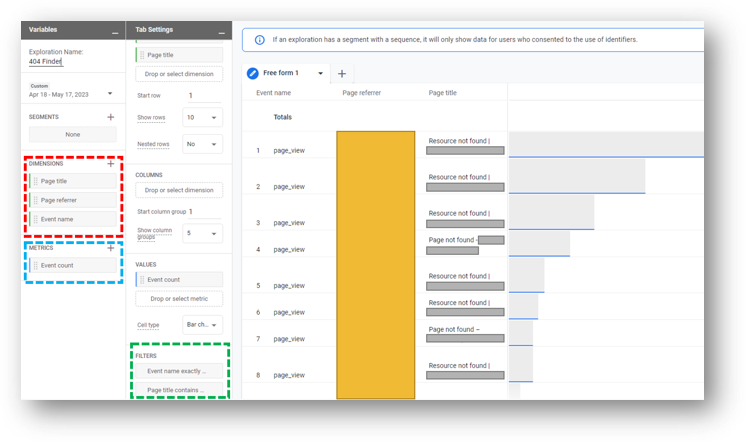Open the Free form 1 tab menu arrow
Screen dimensions: 746x442
coord(320,73)
